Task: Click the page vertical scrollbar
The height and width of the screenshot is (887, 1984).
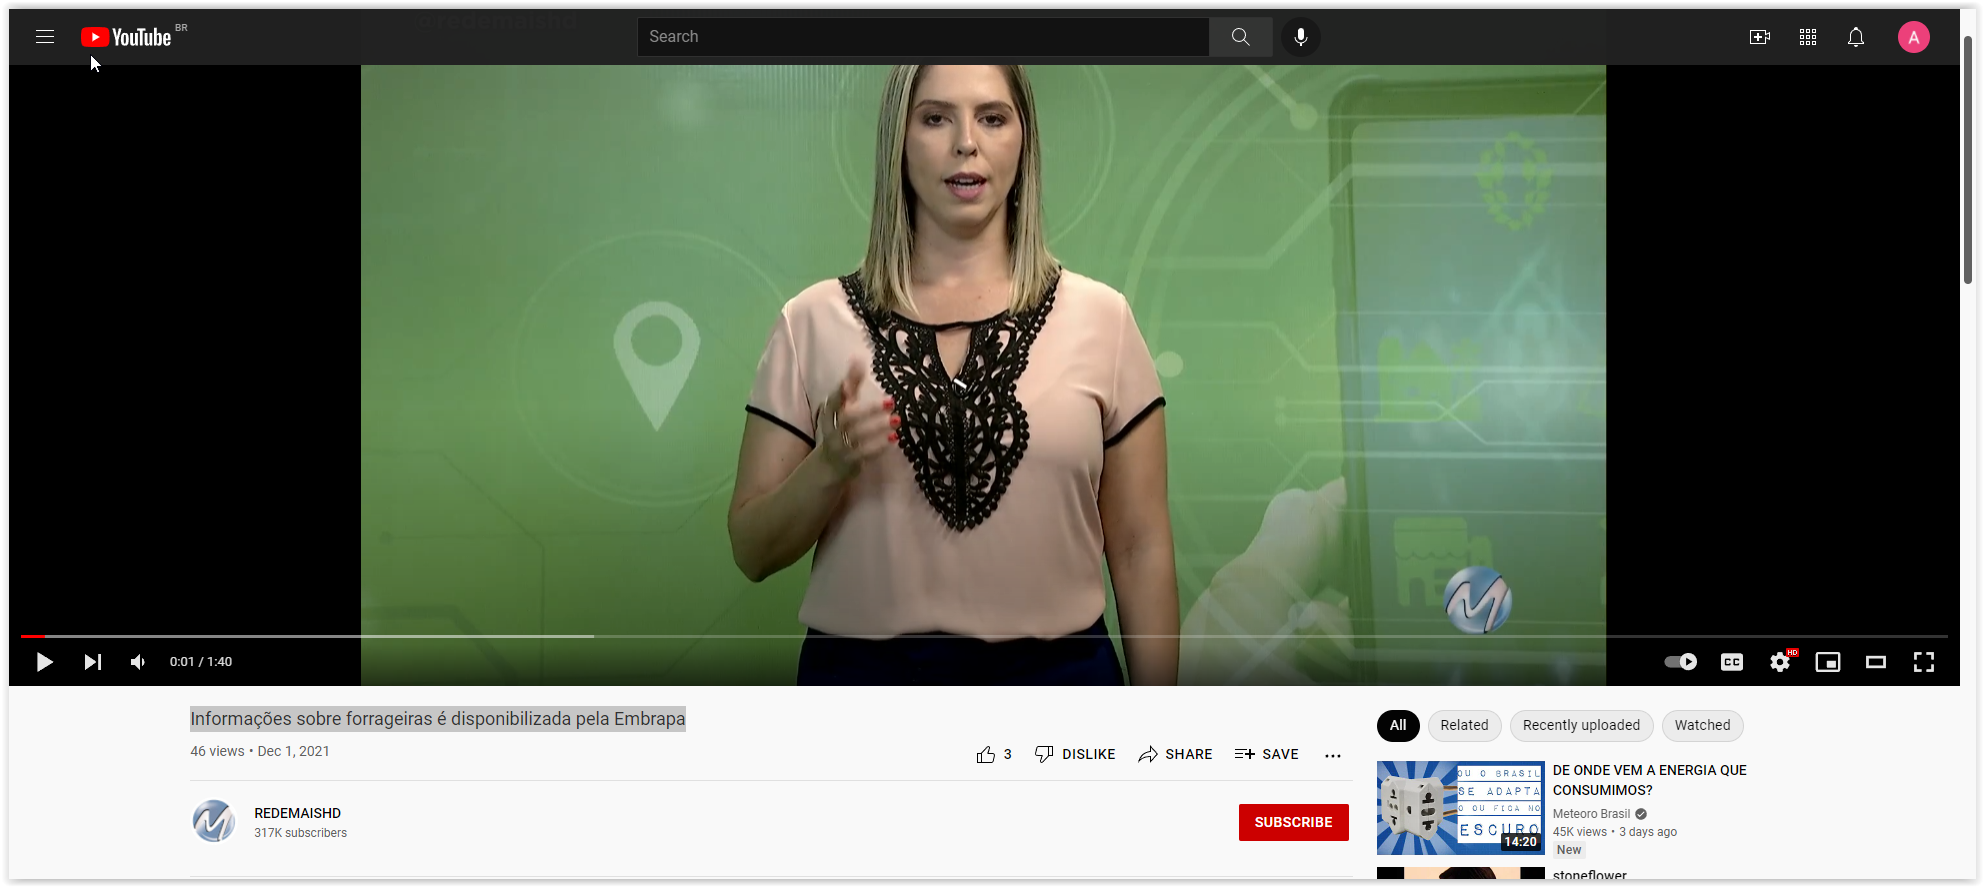Action: pyautogui.click(x=1967, y=160)
